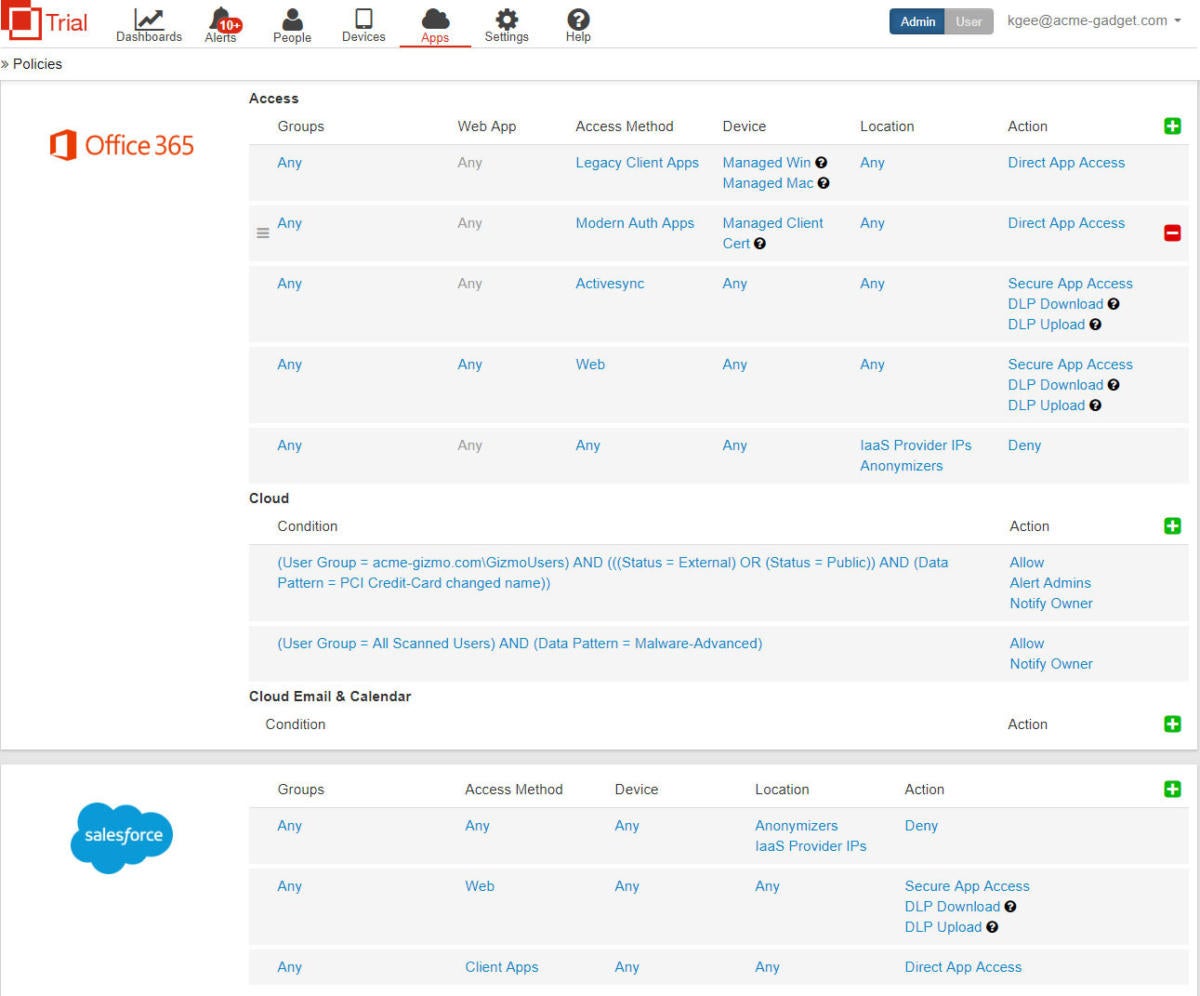Click Managed Client Cert device link
Viewport: 1200px width, 996px height.
pos(773,233)
